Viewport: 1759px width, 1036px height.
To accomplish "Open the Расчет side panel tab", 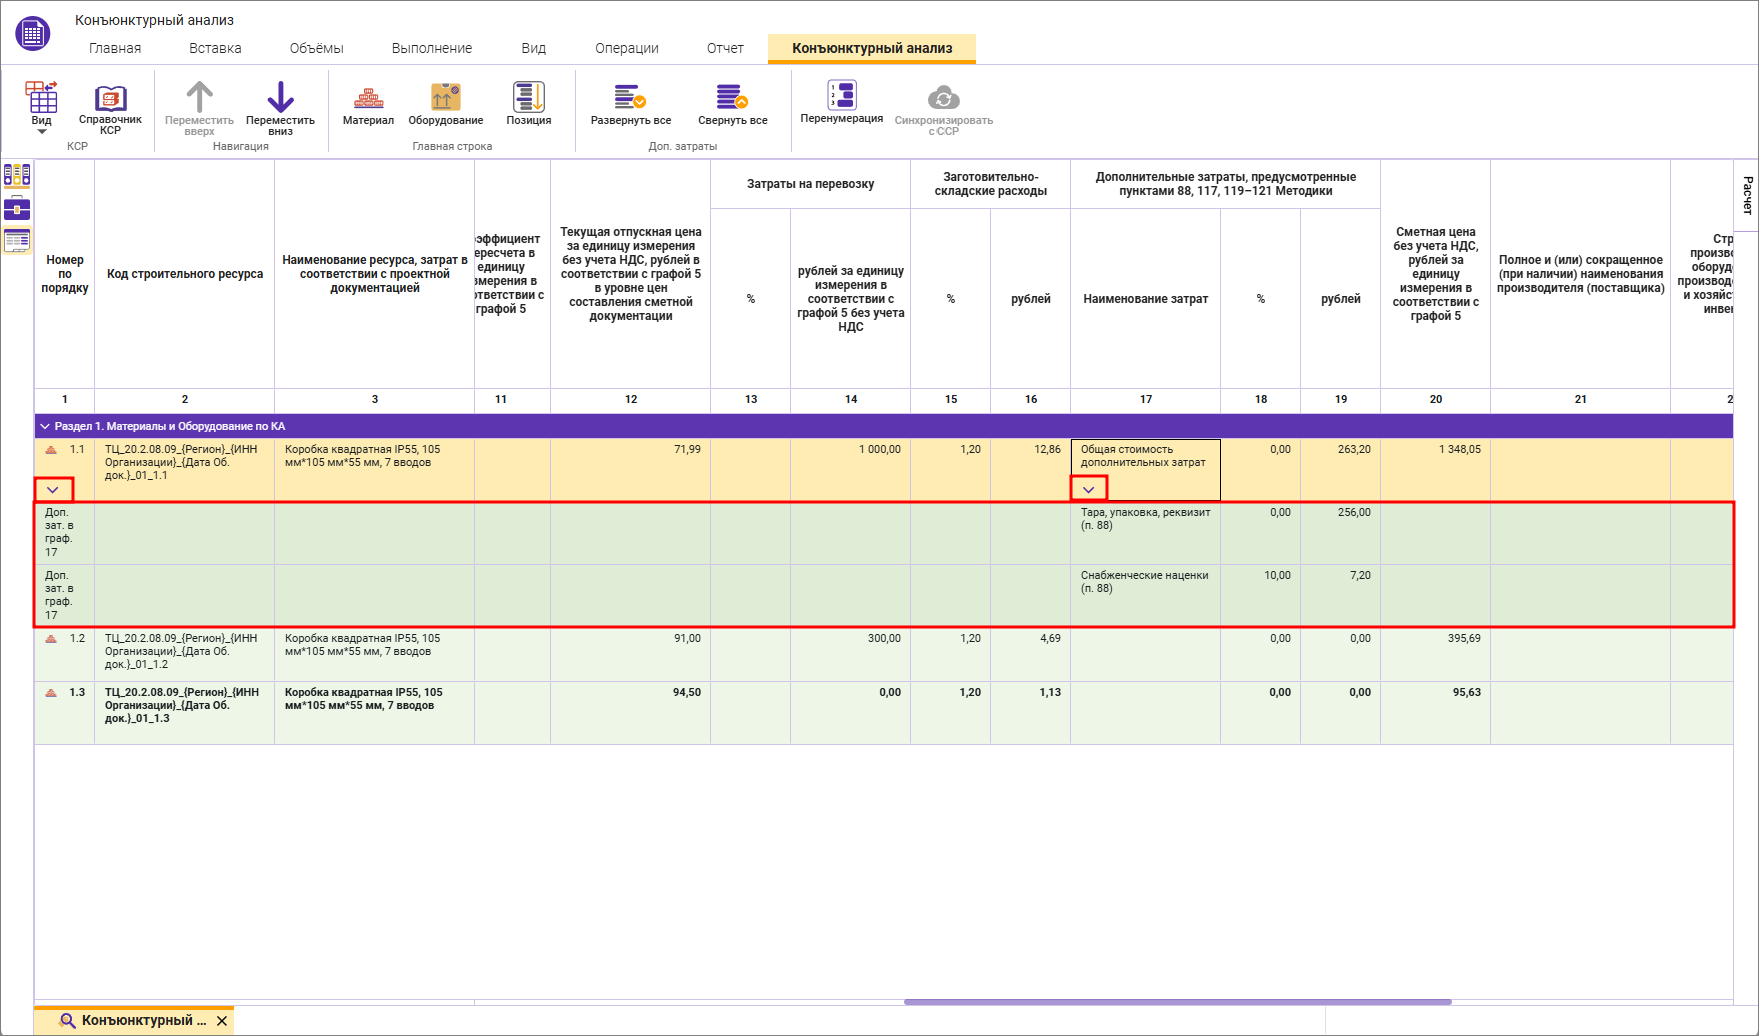I will click(1747, 195).
